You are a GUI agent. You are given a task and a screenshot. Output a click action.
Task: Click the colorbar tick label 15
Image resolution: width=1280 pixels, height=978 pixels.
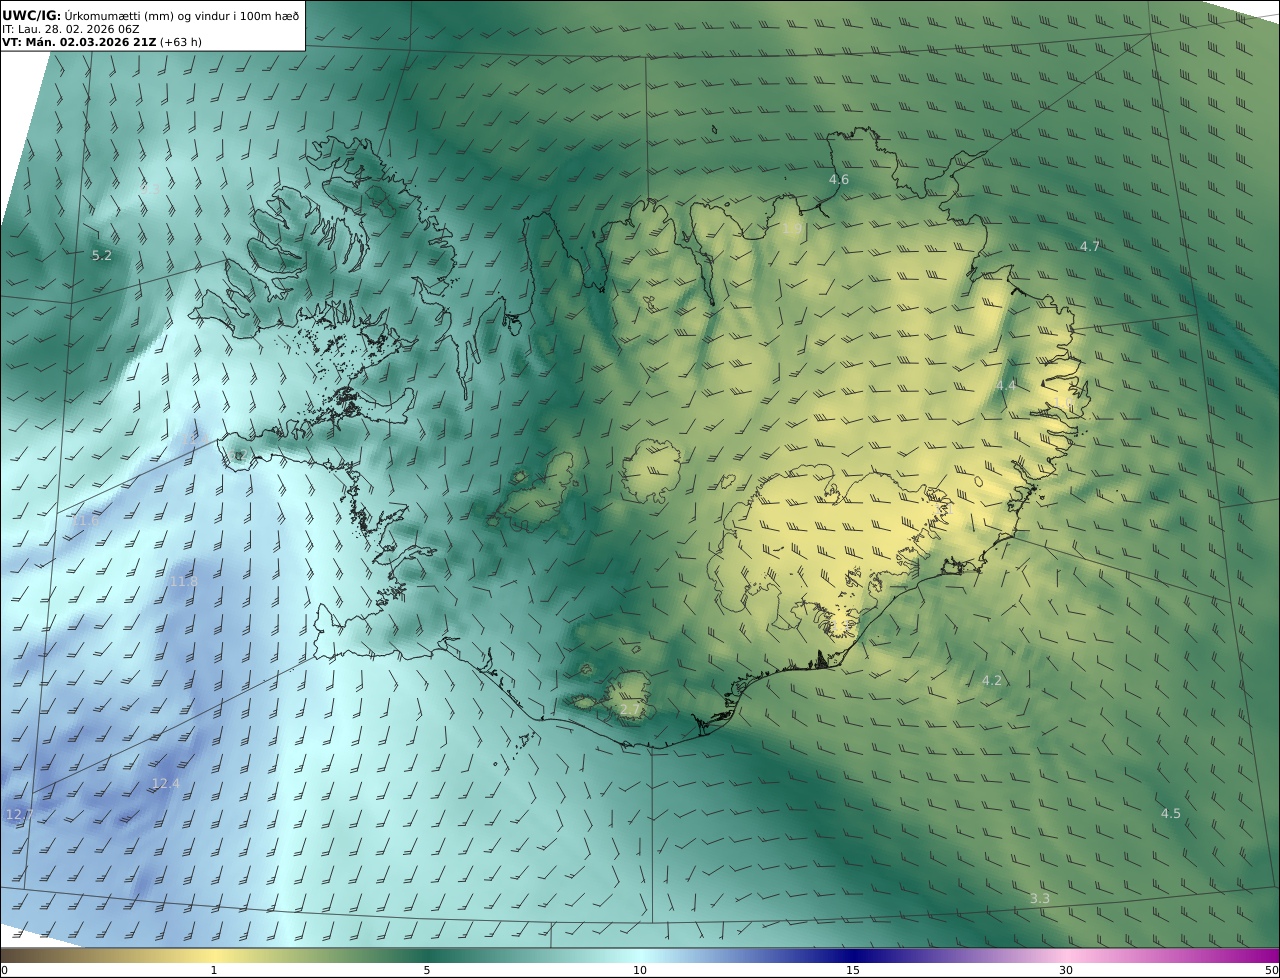[853, 970]
